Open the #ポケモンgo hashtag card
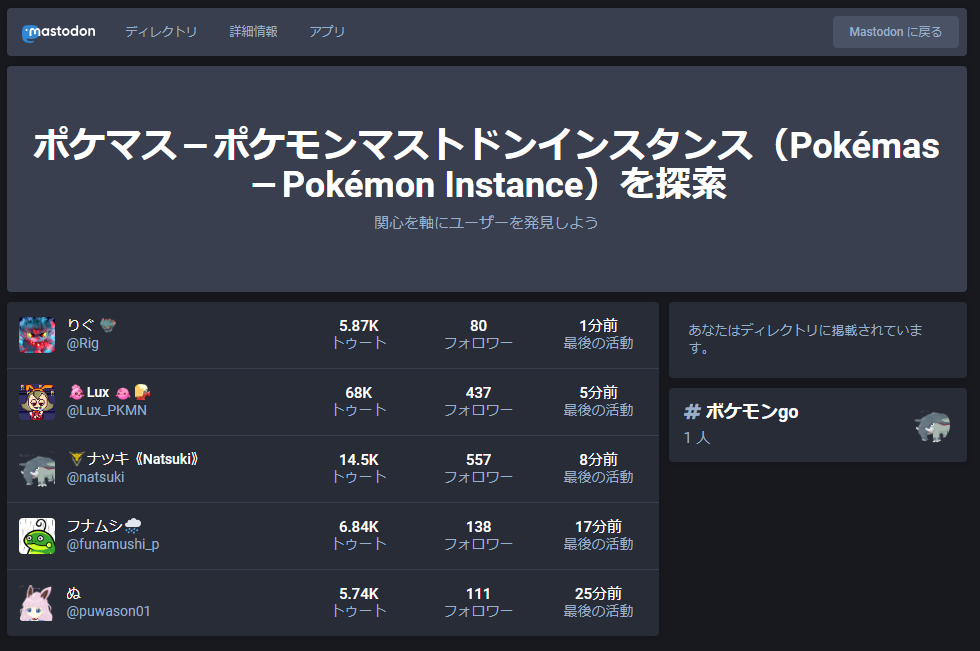980x651 pixels. pos(818,425)
